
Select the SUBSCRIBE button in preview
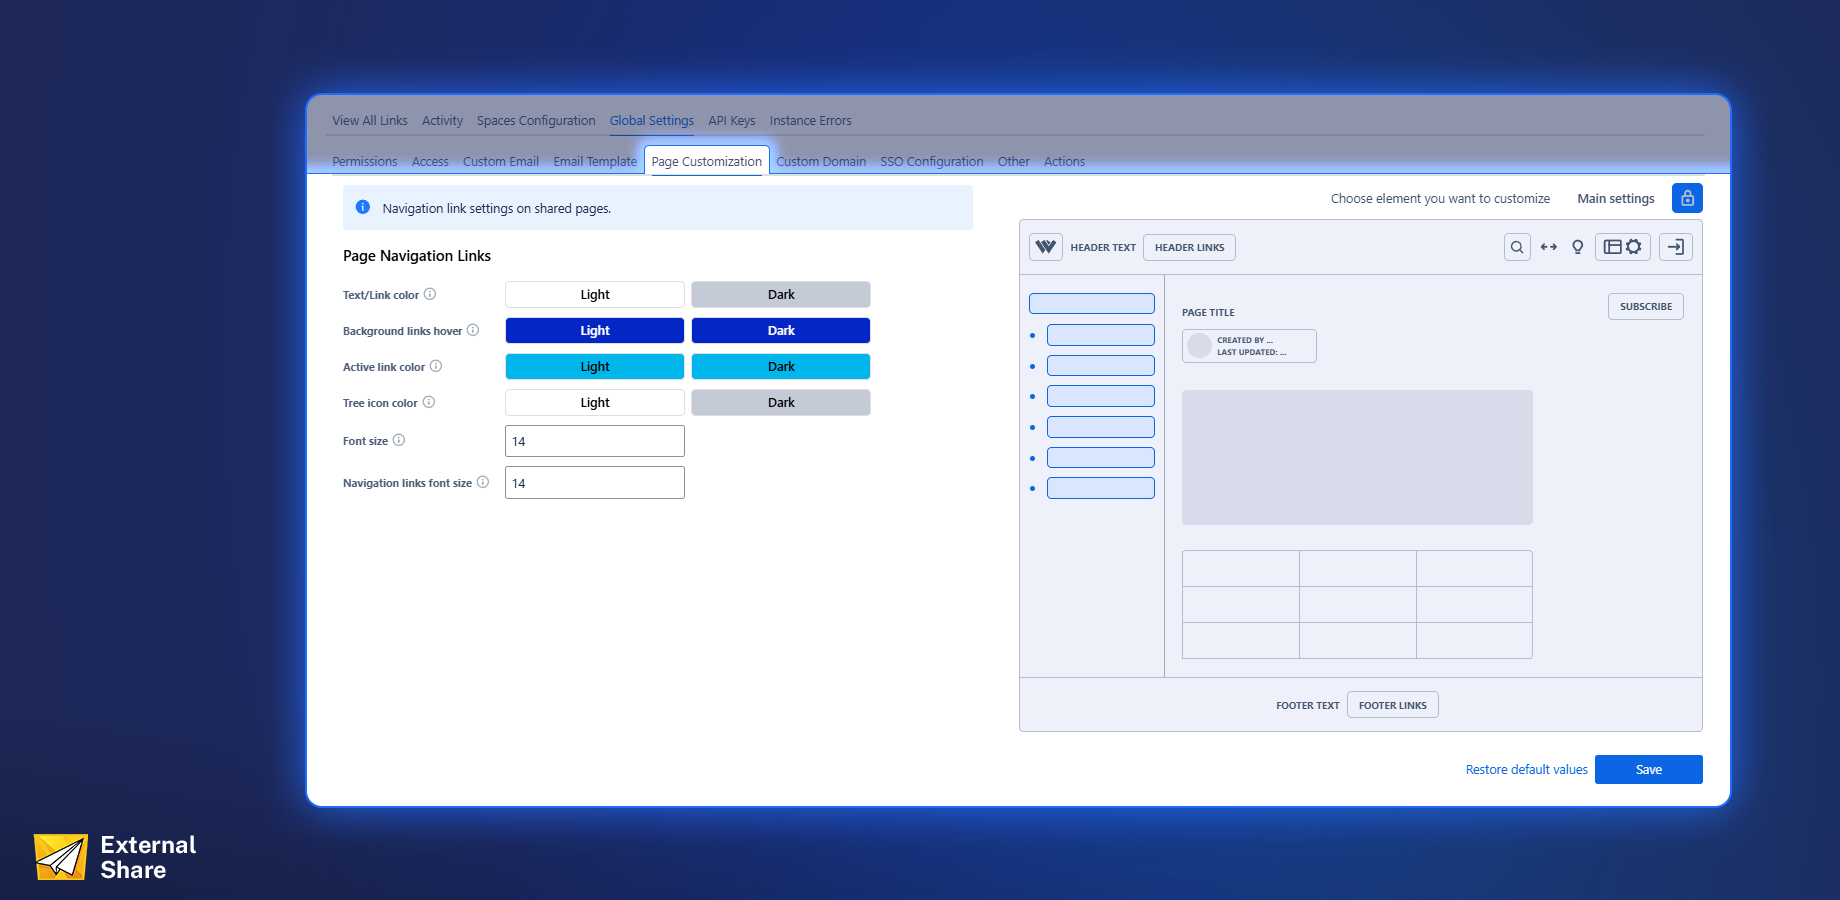pyautogui.click(x=1646, y=306)
